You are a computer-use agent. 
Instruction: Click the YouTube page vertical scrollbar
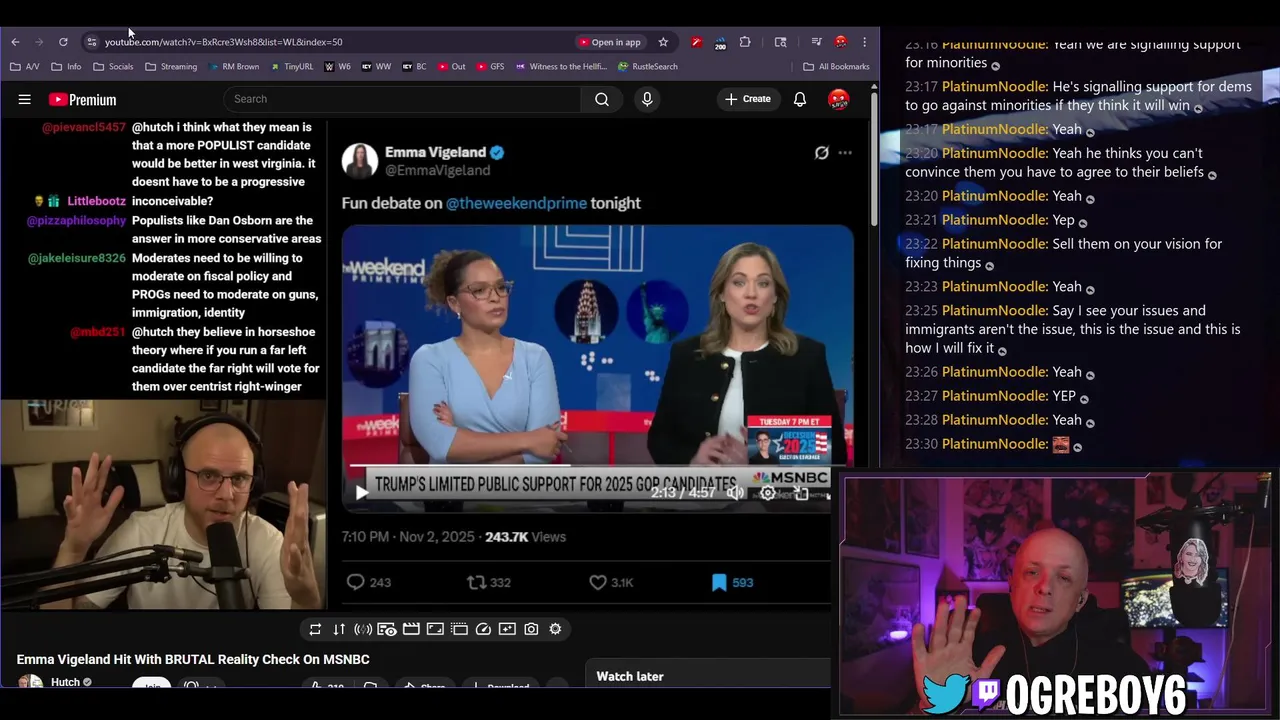click(x=874, y=160)
